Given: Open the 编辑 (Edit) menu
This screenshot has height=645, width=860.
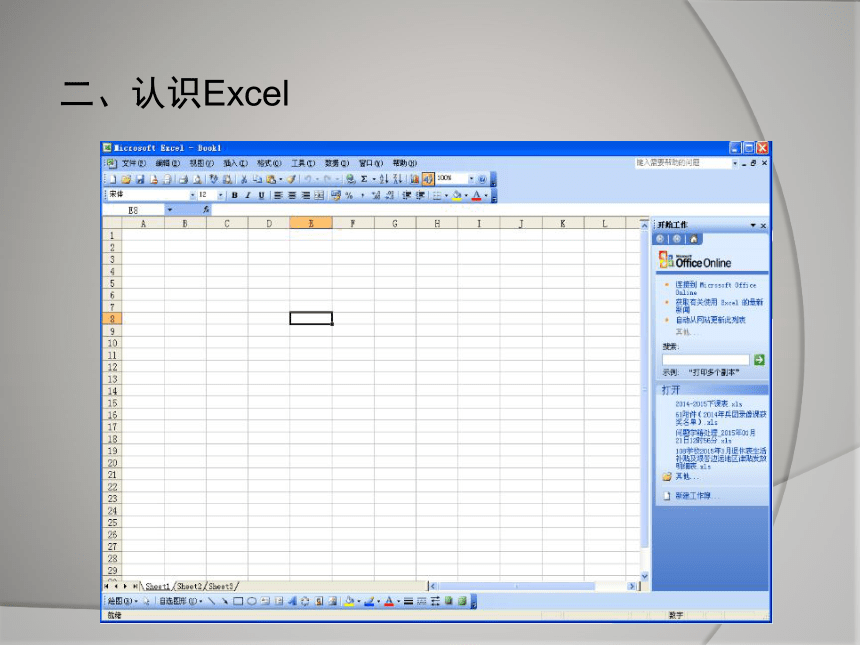Looking at the screenshot, I should tap(167, 163).
